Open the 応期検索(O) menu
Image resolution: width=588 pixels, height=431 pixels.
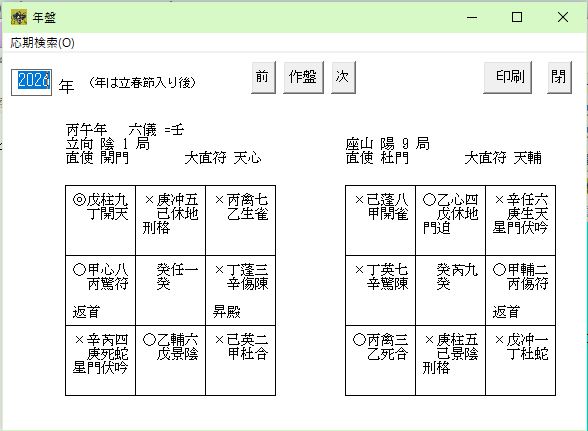[42, 43]
